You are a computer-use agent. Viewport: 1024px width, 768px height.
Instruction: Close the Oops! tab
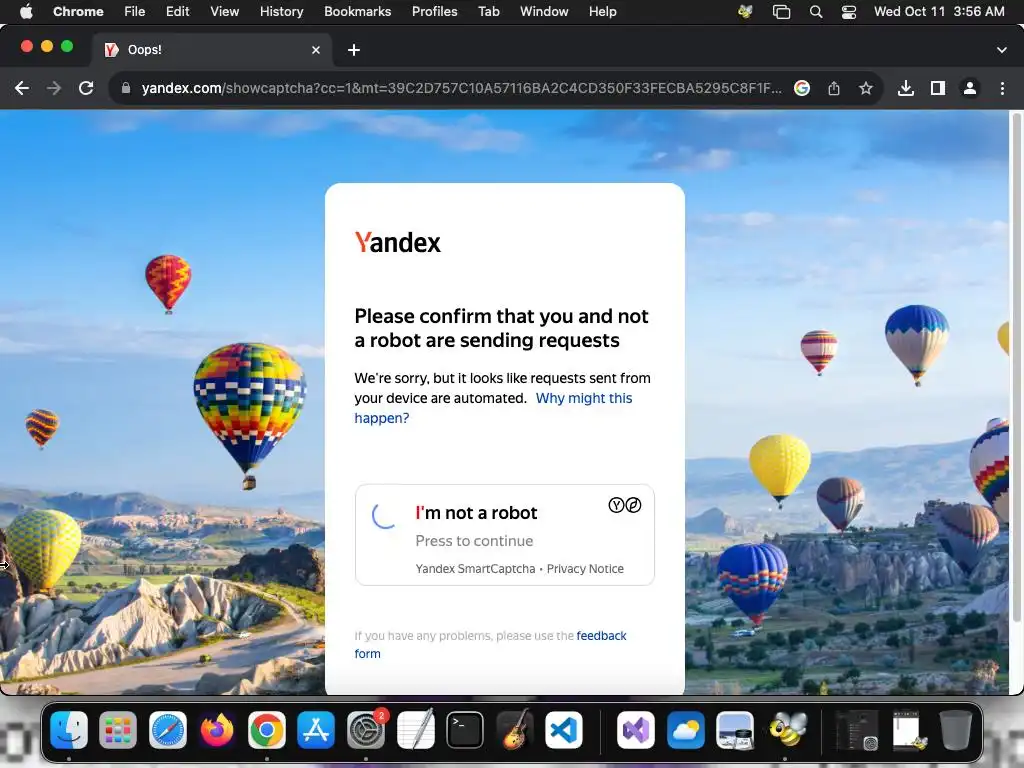[316, 50]
